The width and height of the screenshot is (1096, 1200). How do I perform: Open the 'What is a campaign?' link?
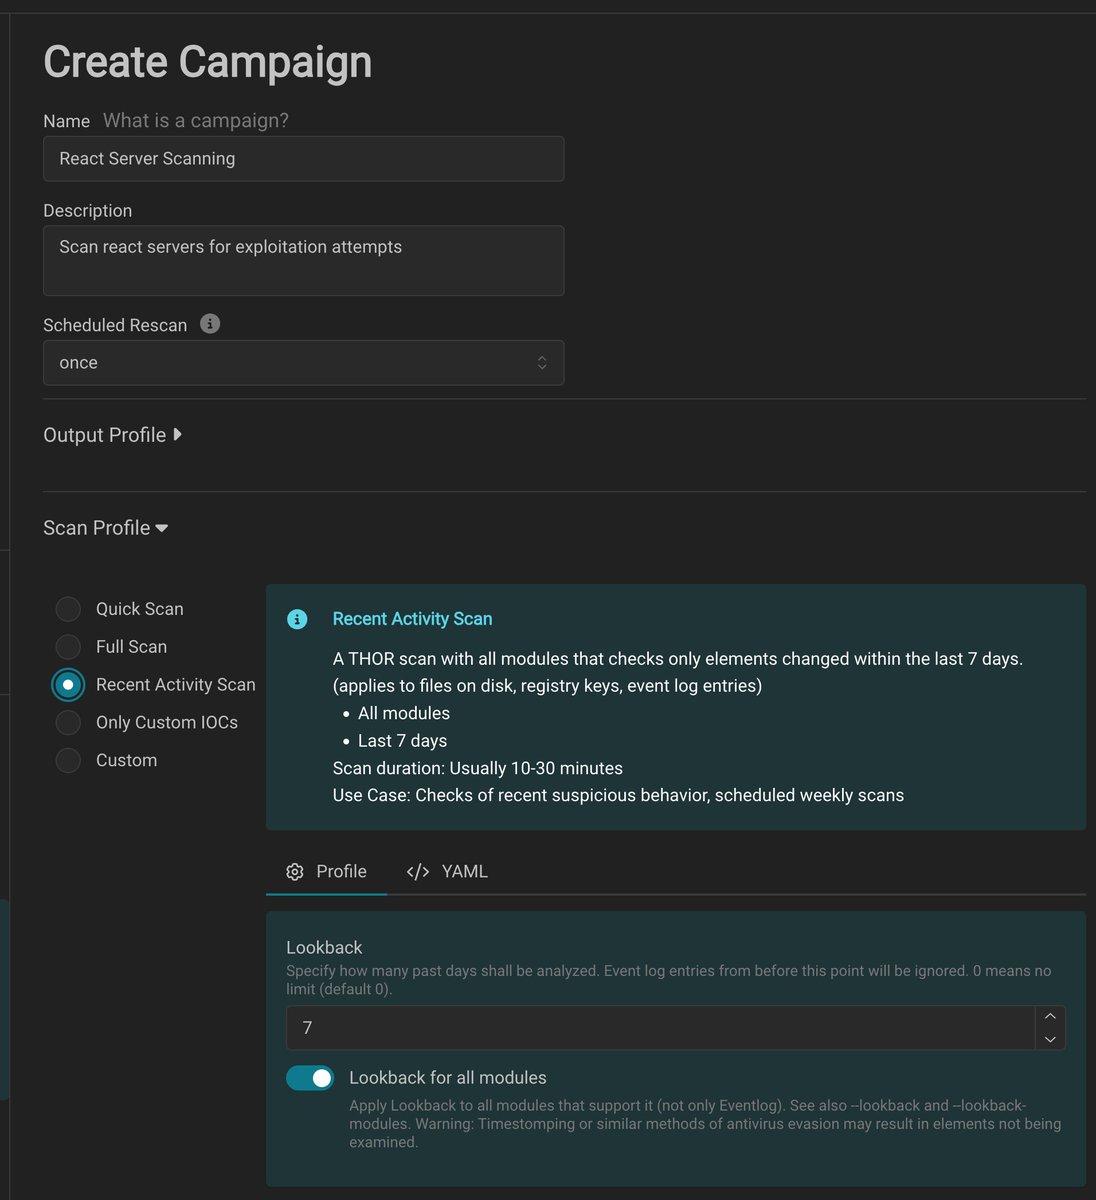click(196, 121)
